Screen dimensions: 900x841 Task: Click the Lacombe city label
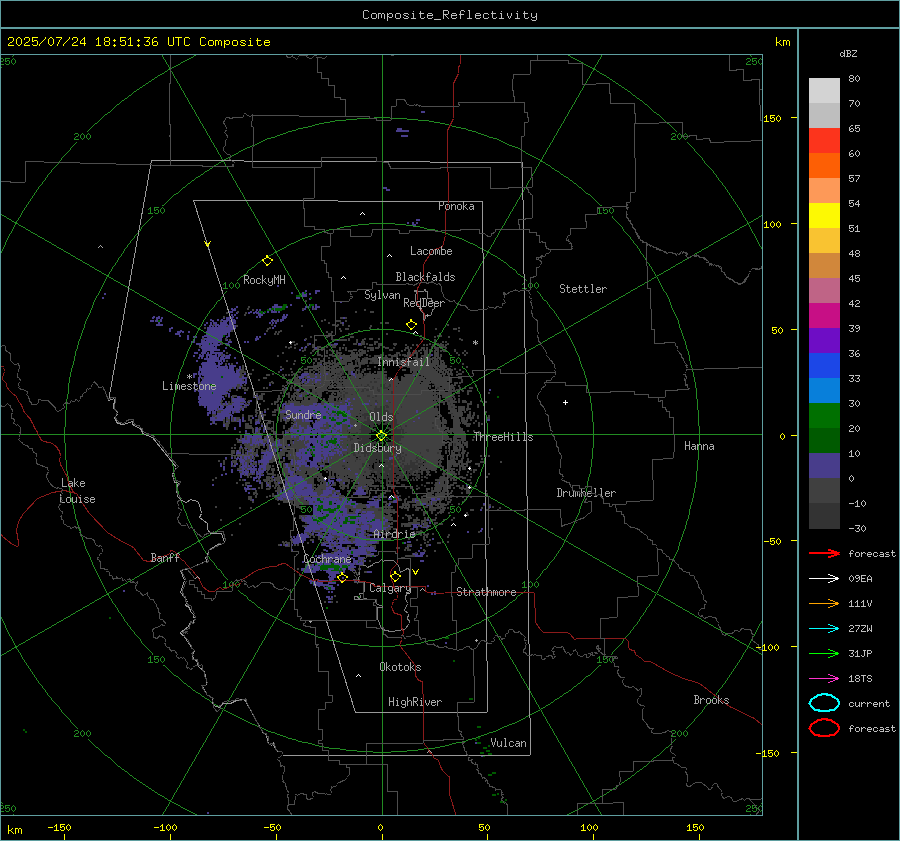pyautogui.click(x=431, y=251)
